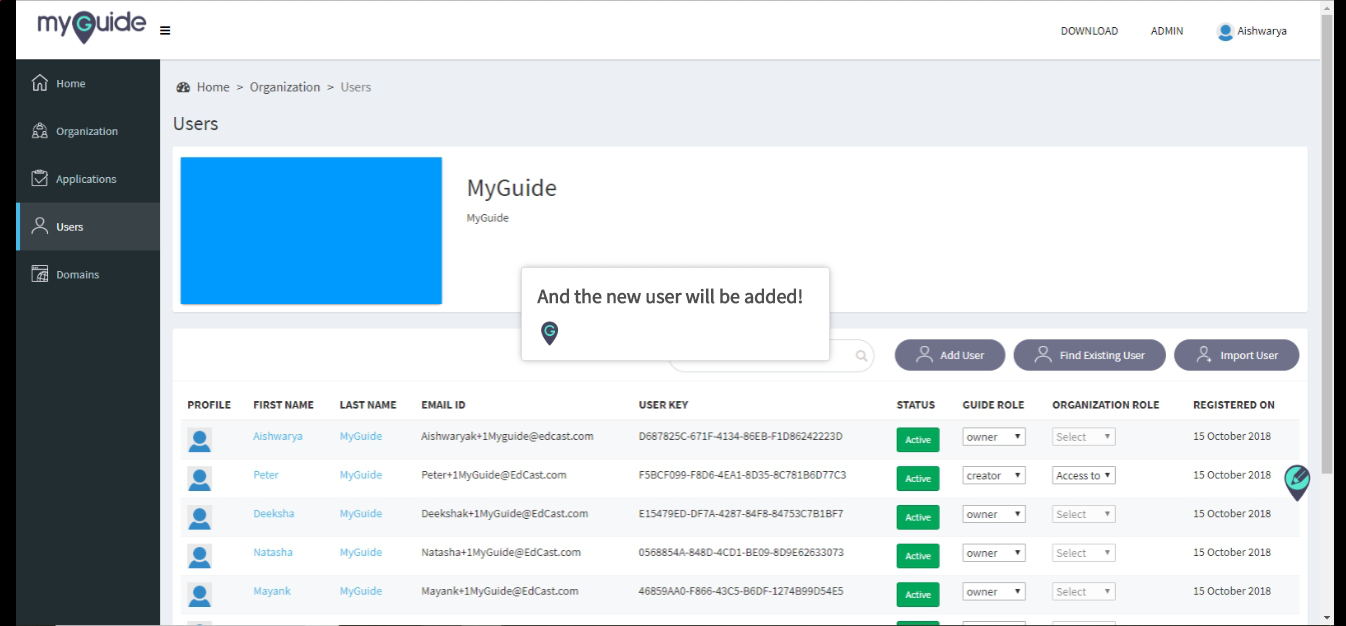Click Mayank's profile picture icon
The height and width of the screenshot is (626, 1346).
[200, 595]
